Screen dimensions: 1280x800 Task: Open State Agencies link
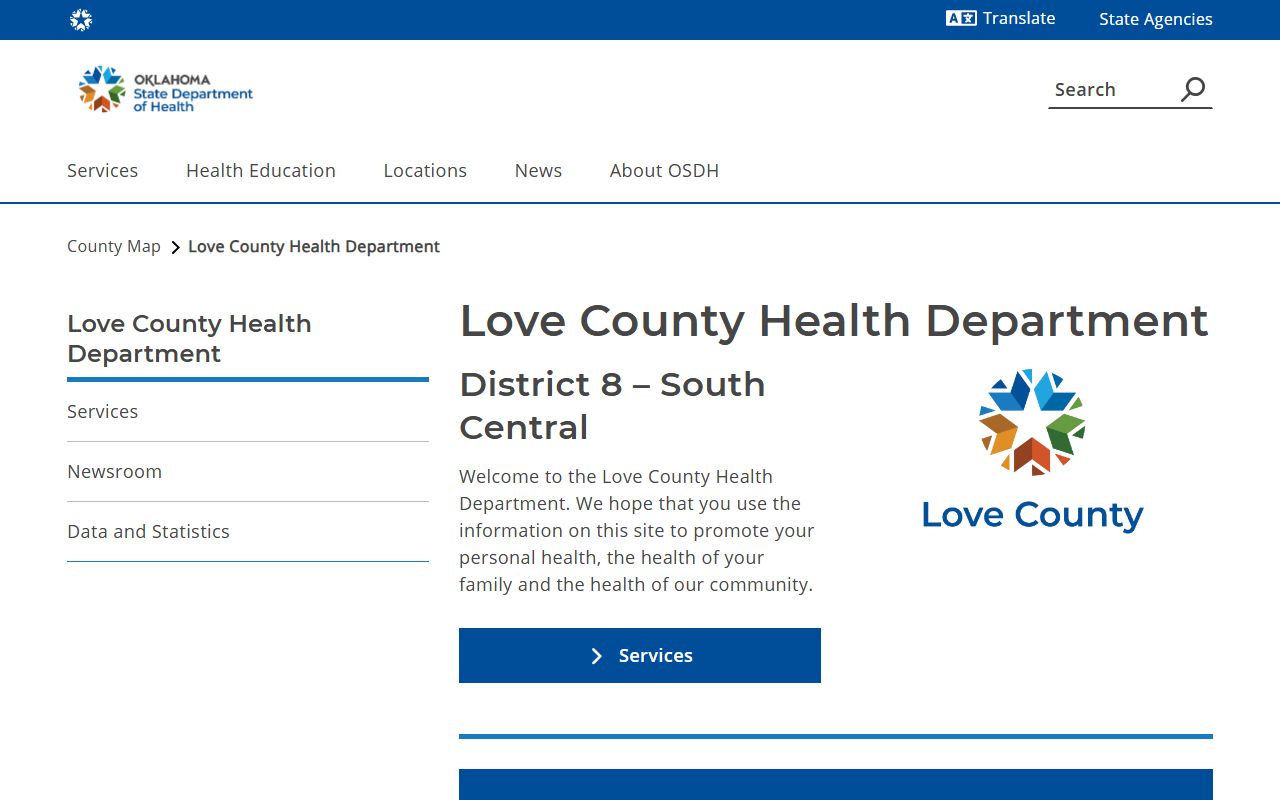click(x=1156, y=19)
